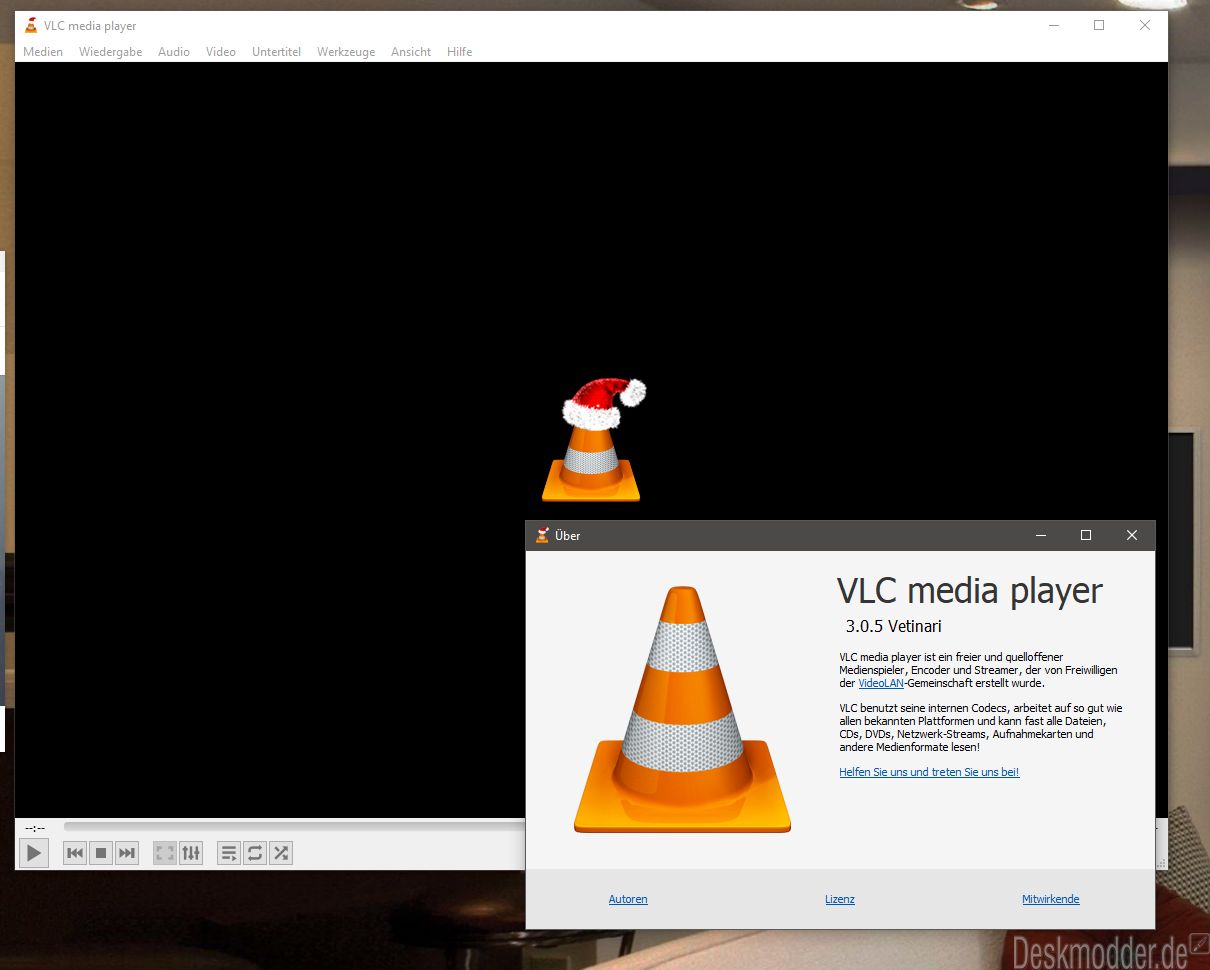
Task: Open the Ansicht menu
Action: coord(411,52)
